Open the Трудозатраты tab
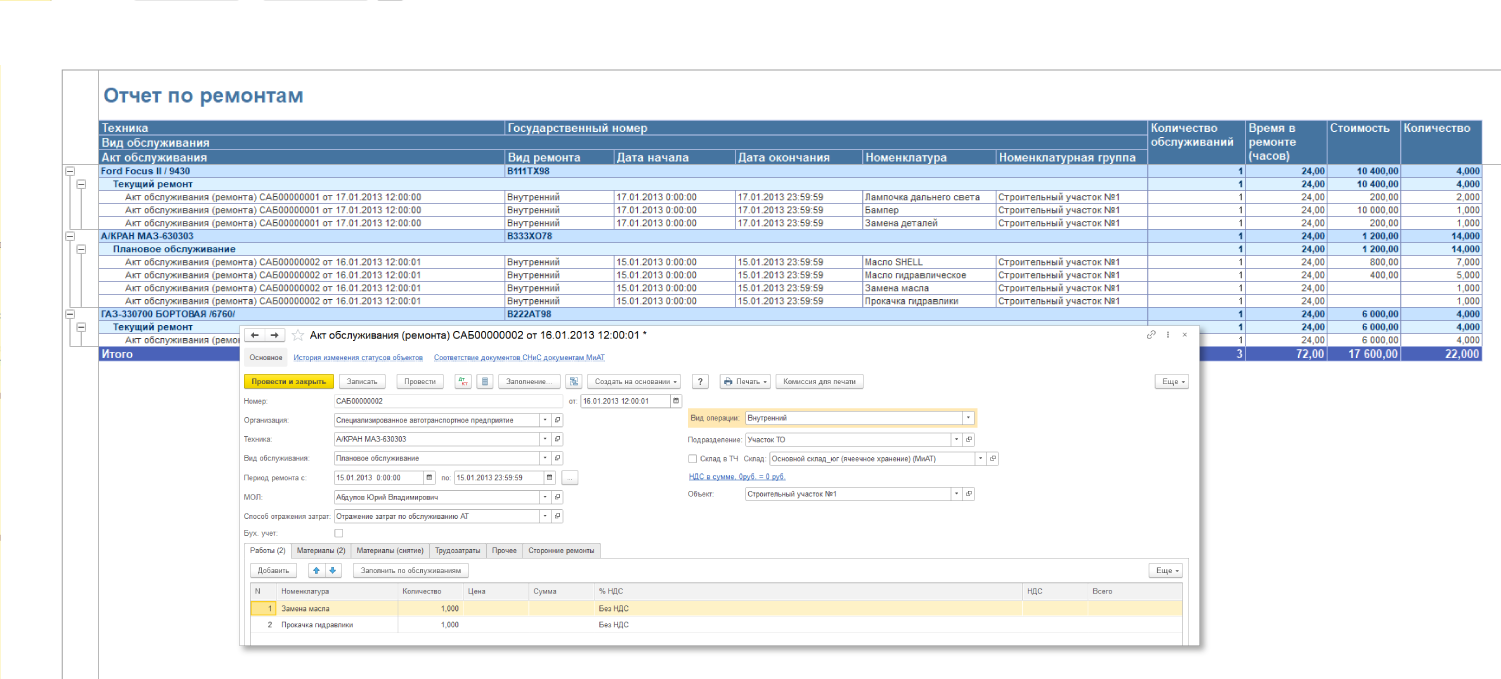Screen dimensions: 1501x679 (459, 550)
